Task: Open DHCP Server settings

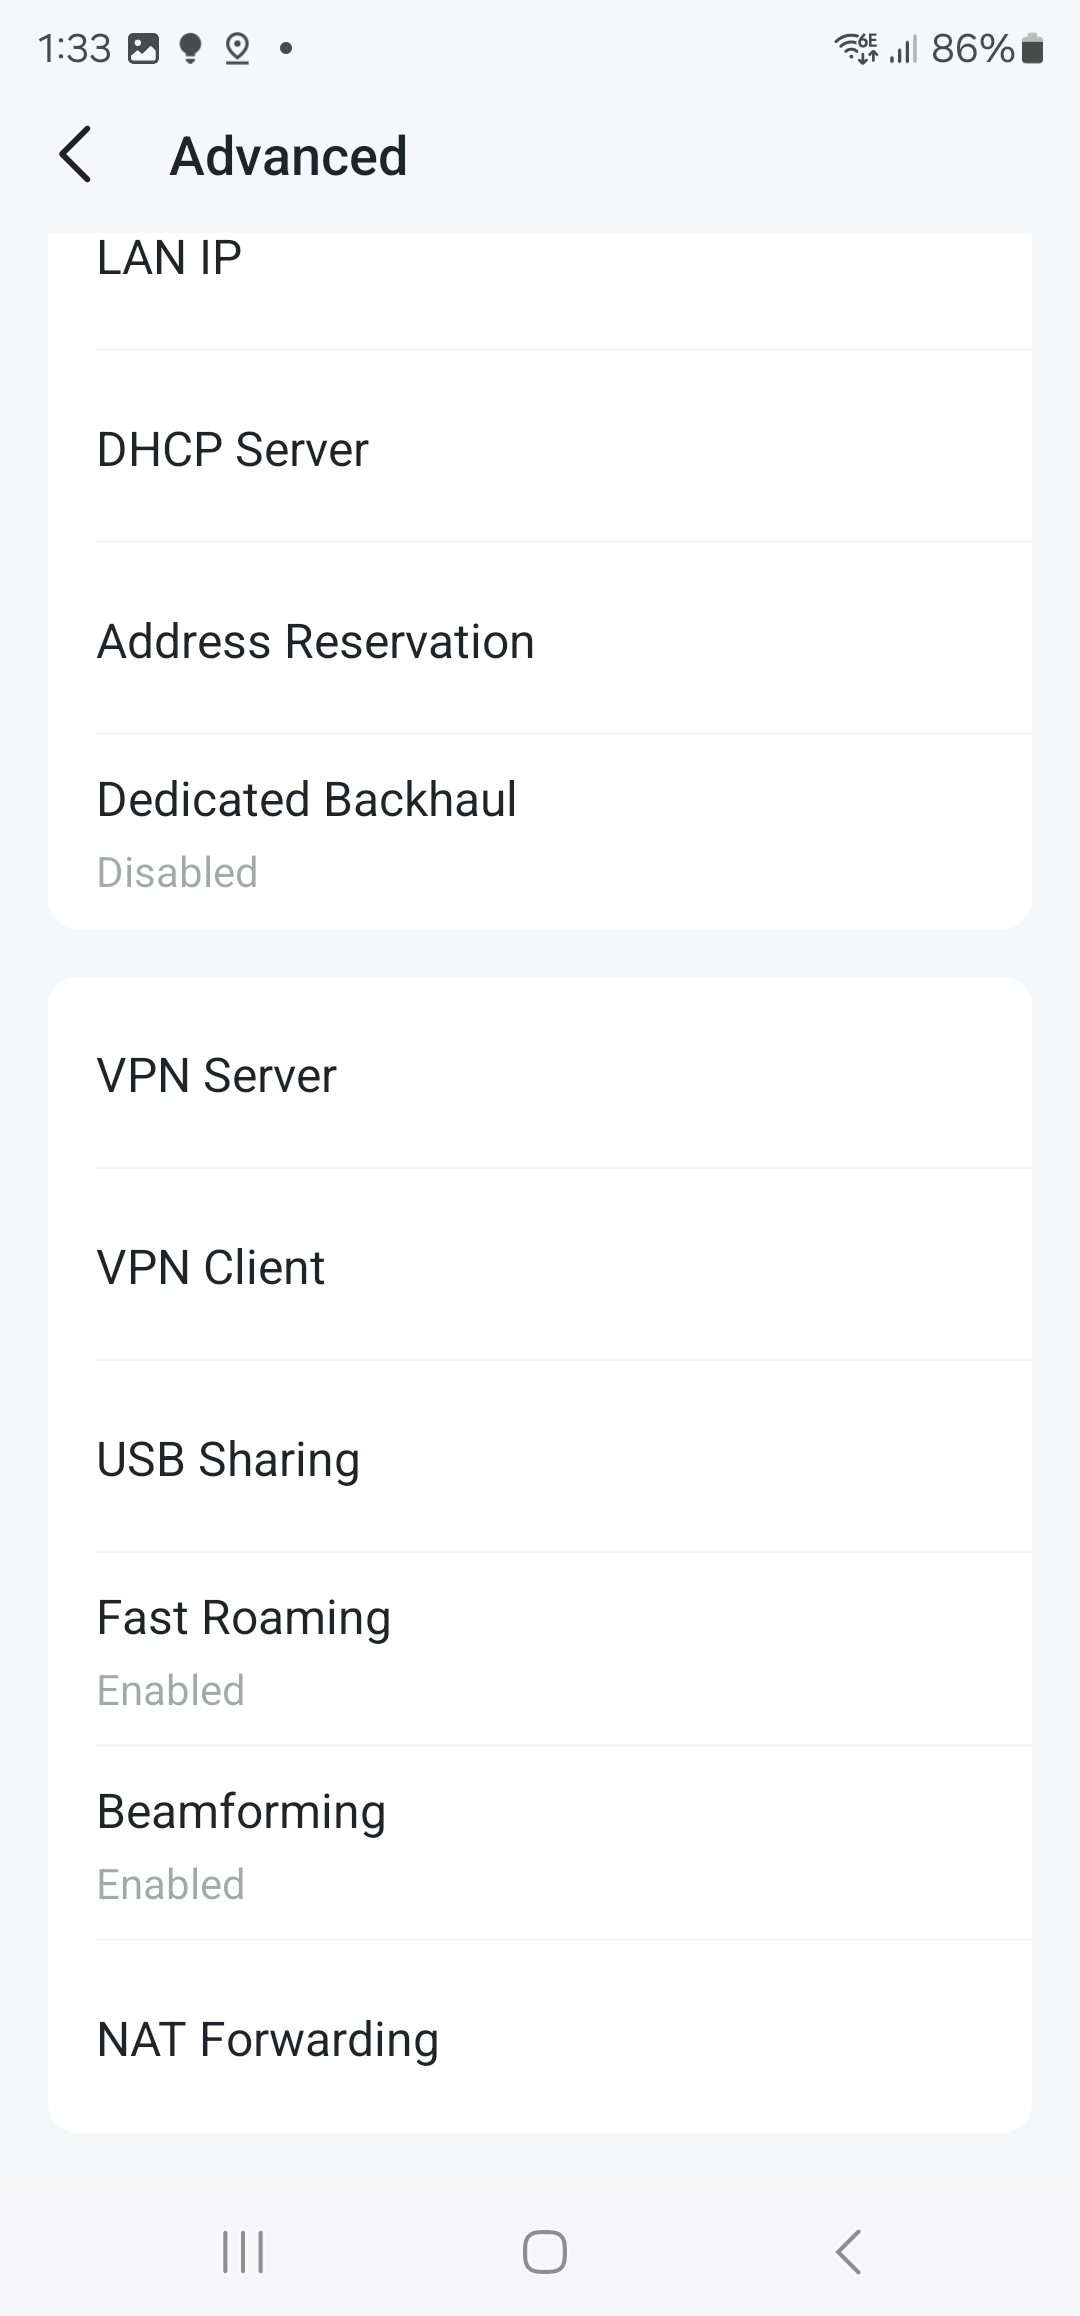Action: click(x=540, y=449)
